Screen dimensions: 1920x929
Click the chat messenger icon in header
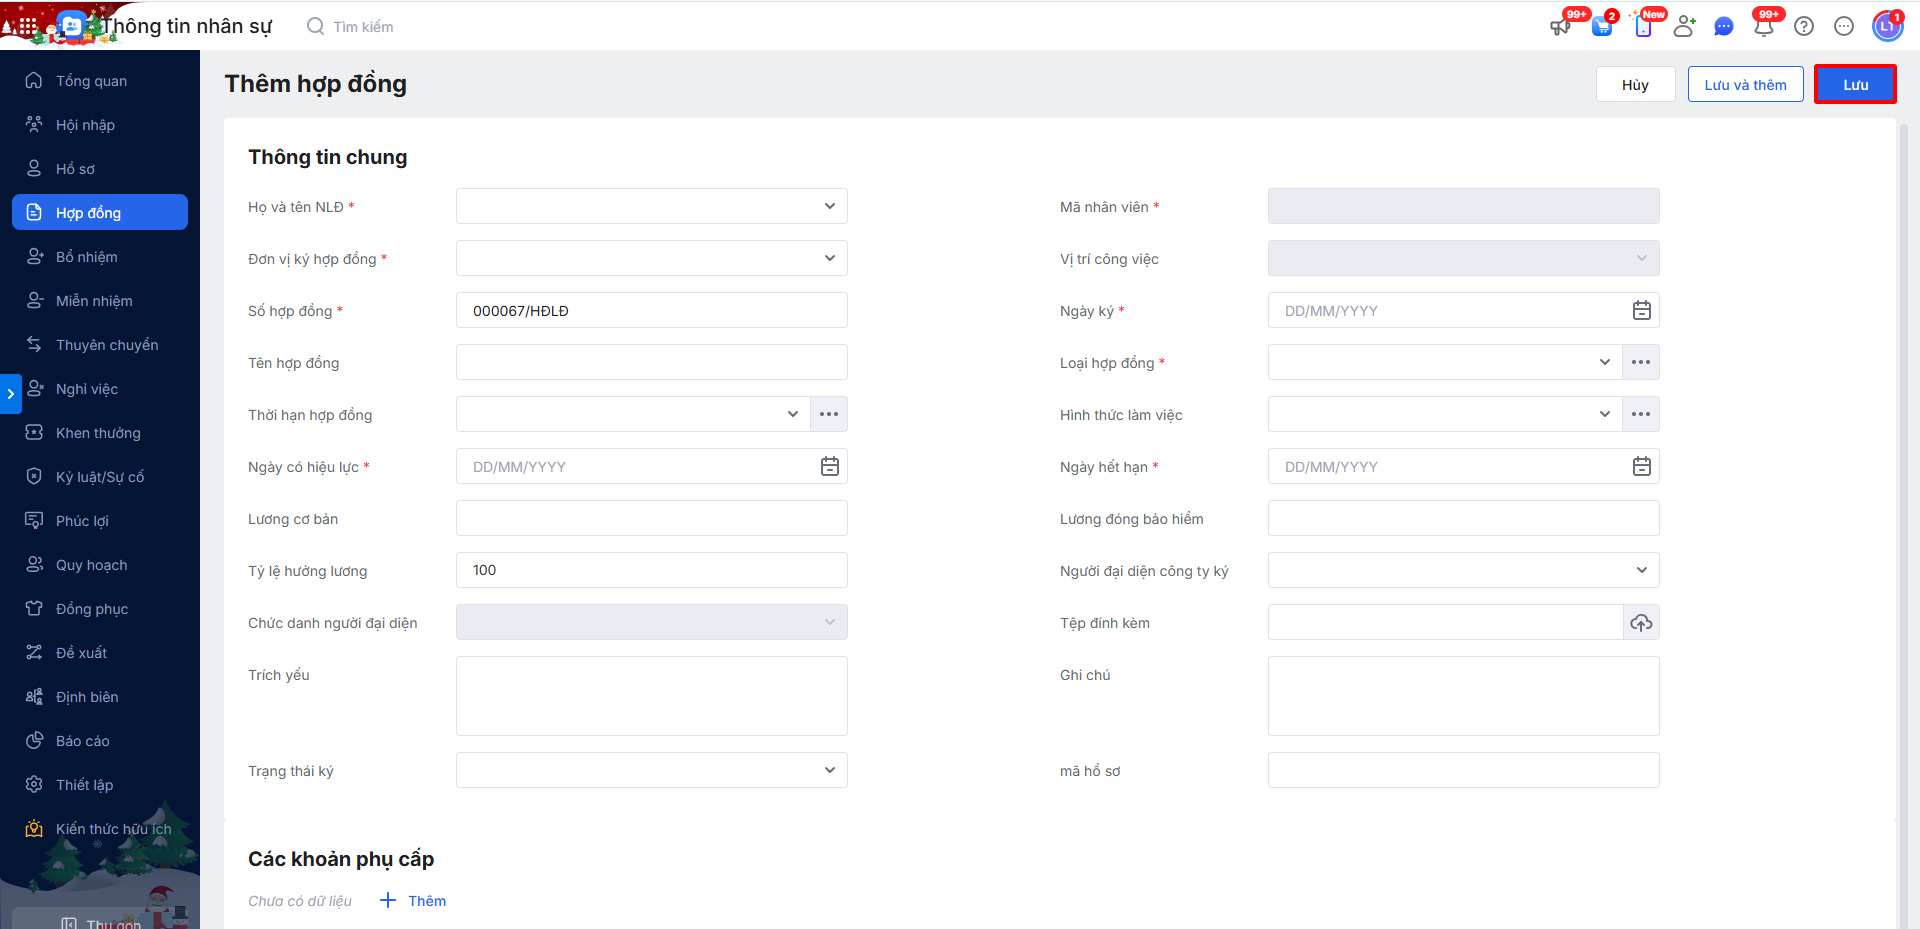pyautogui.click(x=1723, y=27)
